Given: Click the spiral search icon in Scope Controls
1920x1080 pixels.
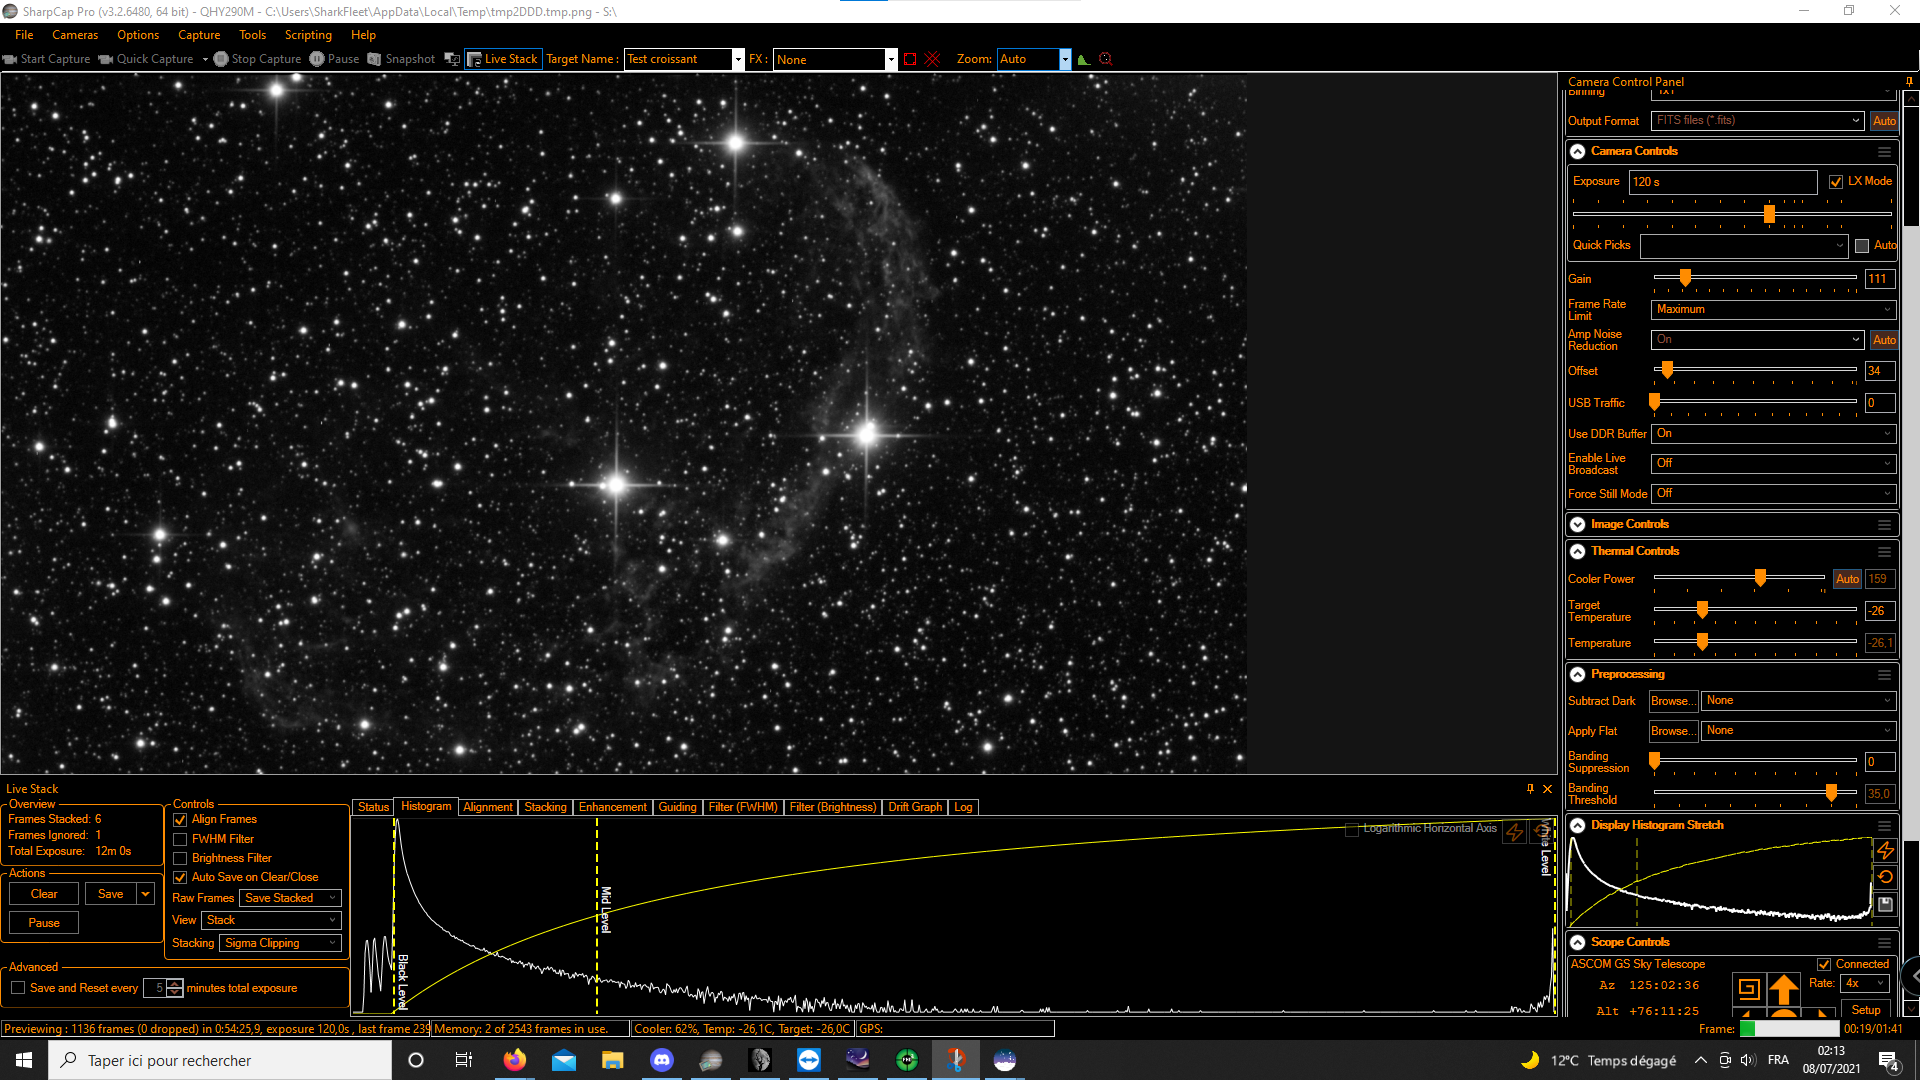Looking at the screenshot, I should pos(1749,989).
